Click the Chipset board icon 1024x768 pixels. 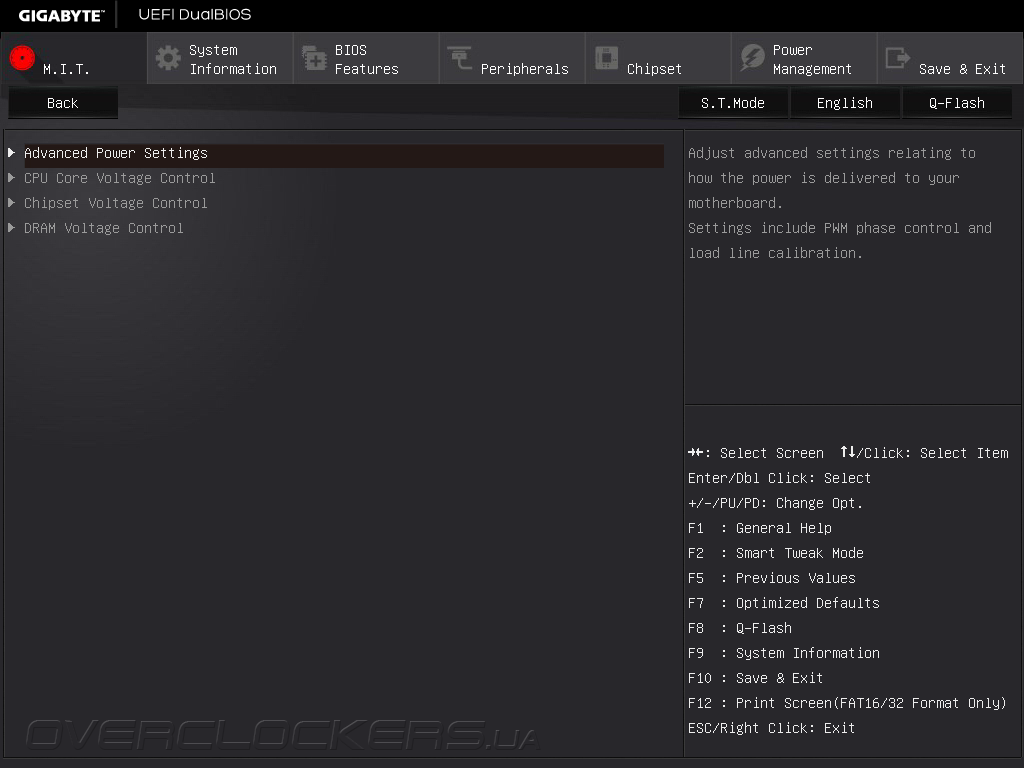coord(606,58)
